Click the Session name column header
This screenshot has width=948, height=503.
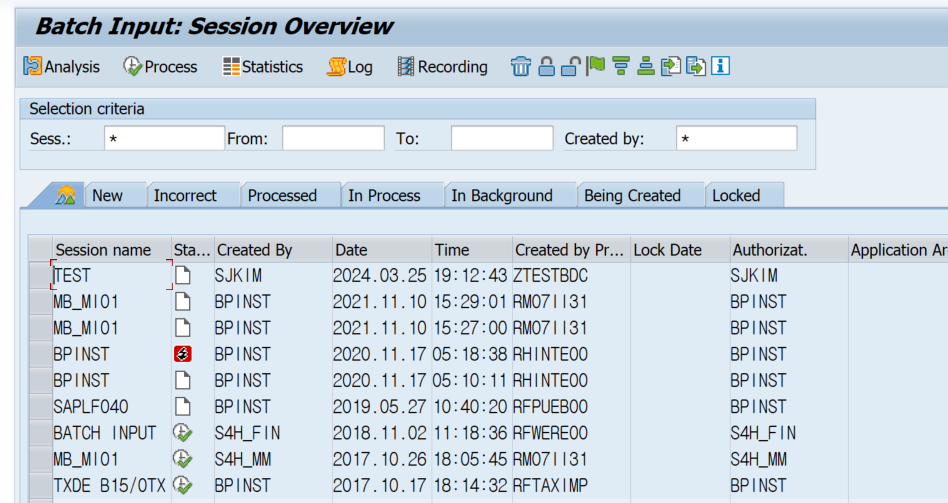click(112, 250)
